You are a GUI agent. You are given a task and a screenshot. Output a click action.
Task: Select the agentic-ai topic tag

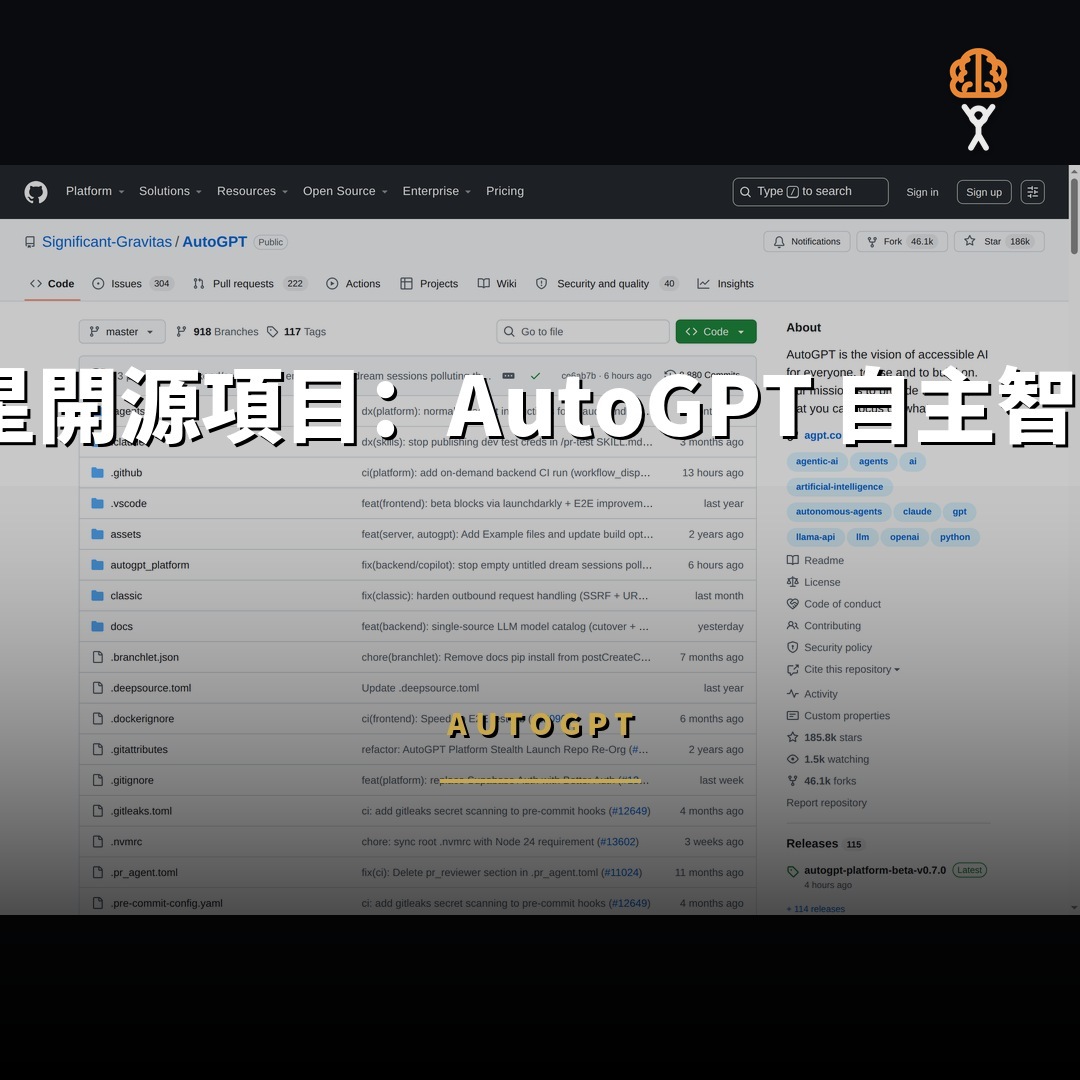point(817,461)
